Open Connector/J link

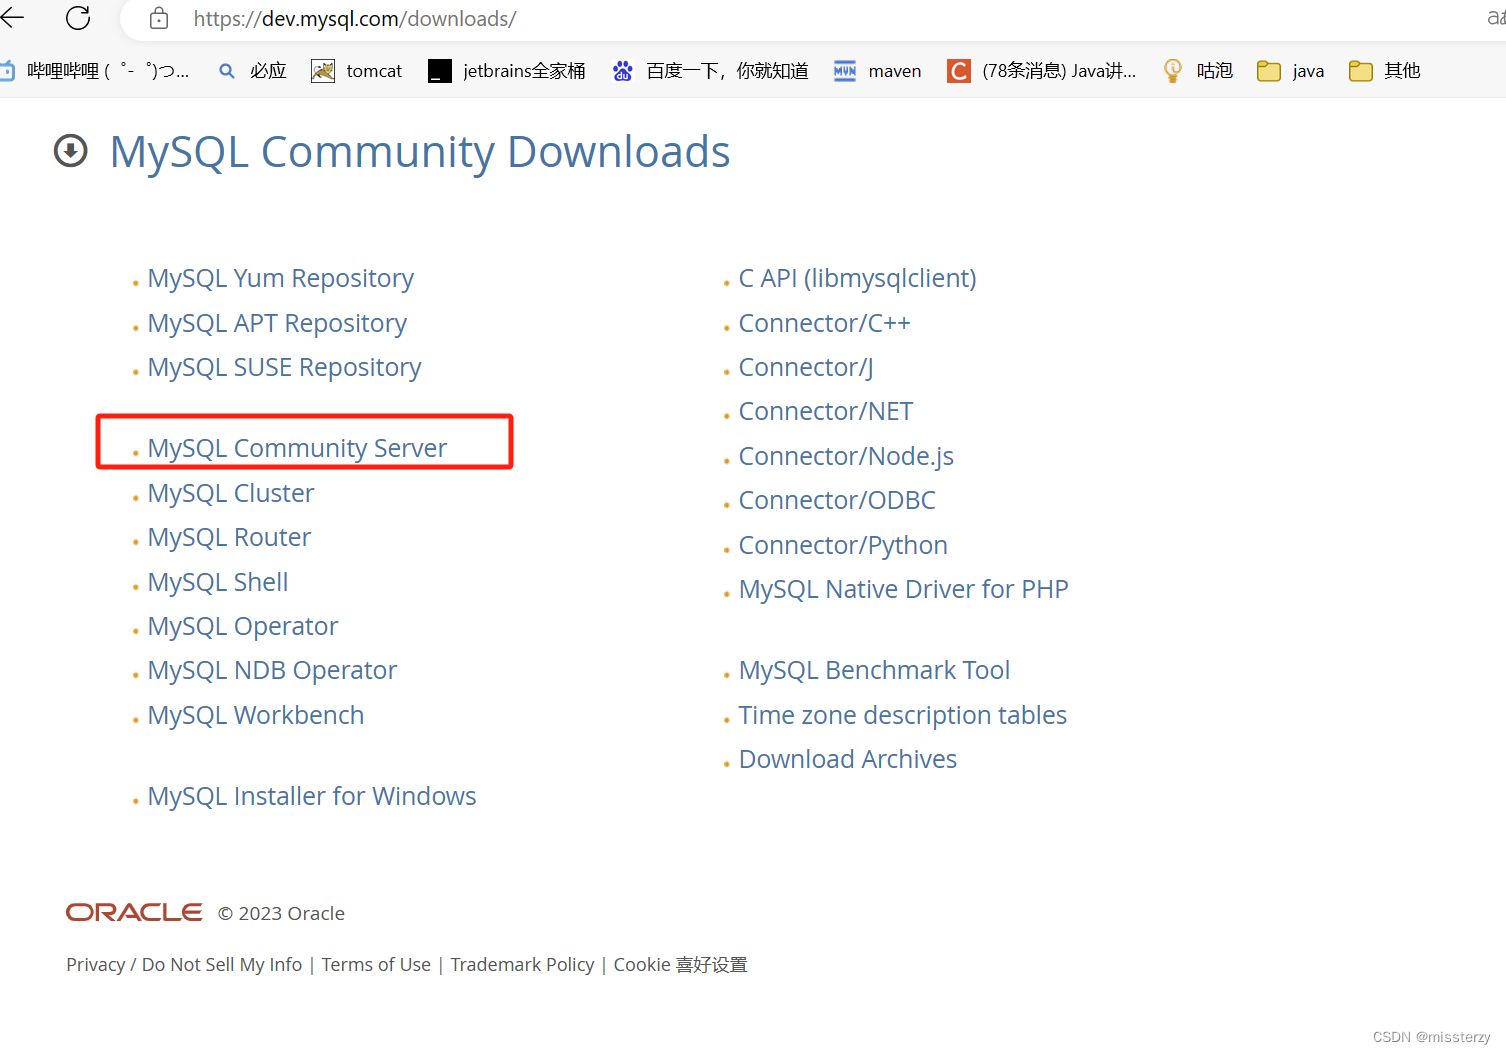coord(806,367)
